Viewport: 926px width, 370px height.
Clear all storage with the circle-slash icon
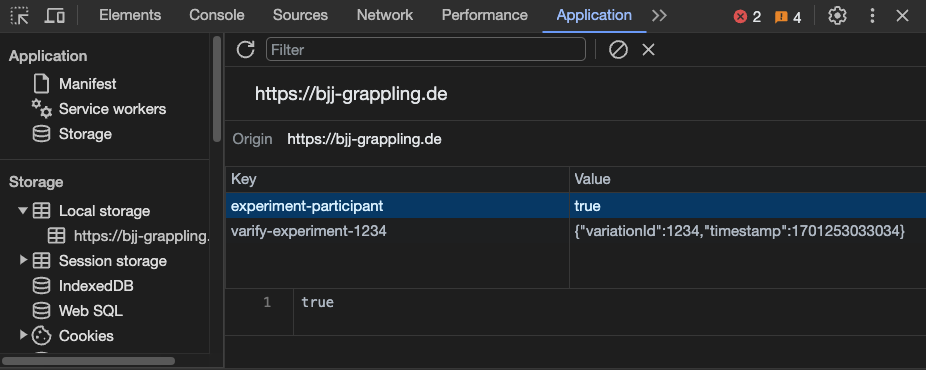point(618,50)
